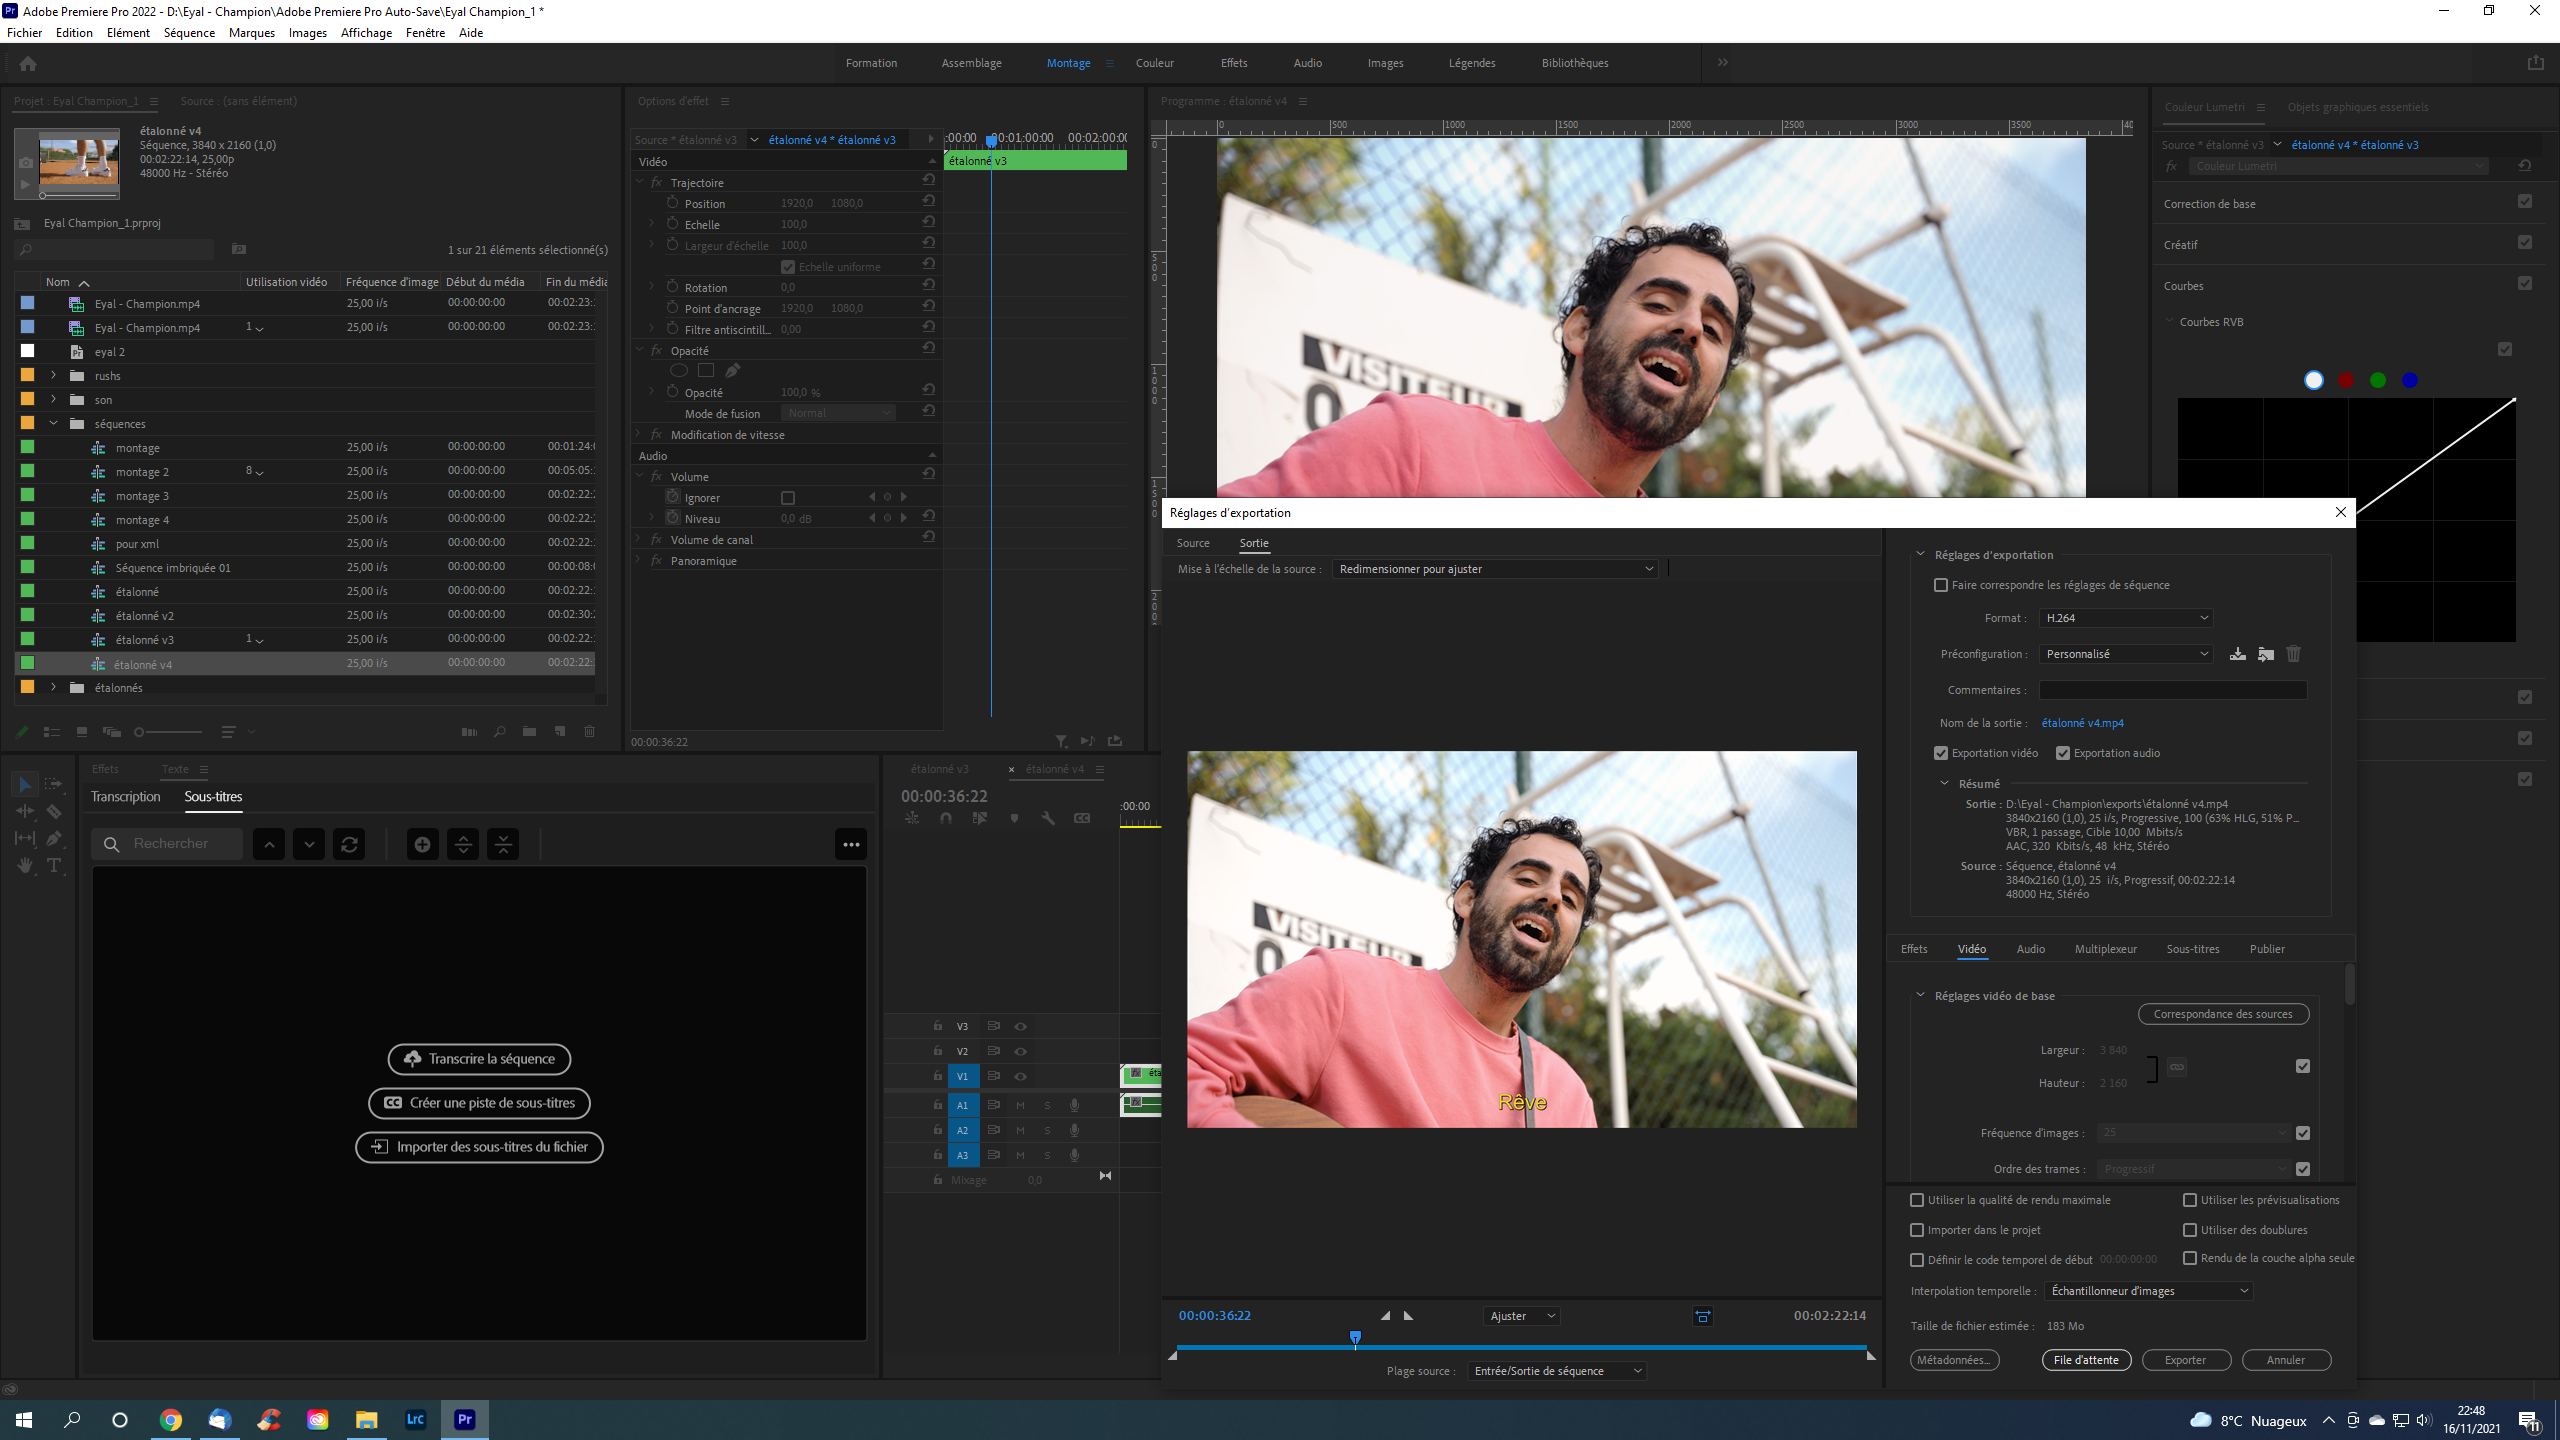Click the refresh icon in Sous-titres panel
This screenshot has height=1440, width=2560.
[349, 844]
